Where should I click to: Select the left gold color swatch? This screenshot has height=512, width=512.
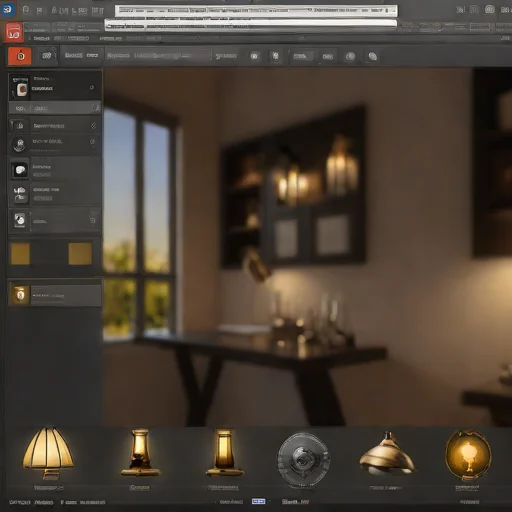click(20, 254)
